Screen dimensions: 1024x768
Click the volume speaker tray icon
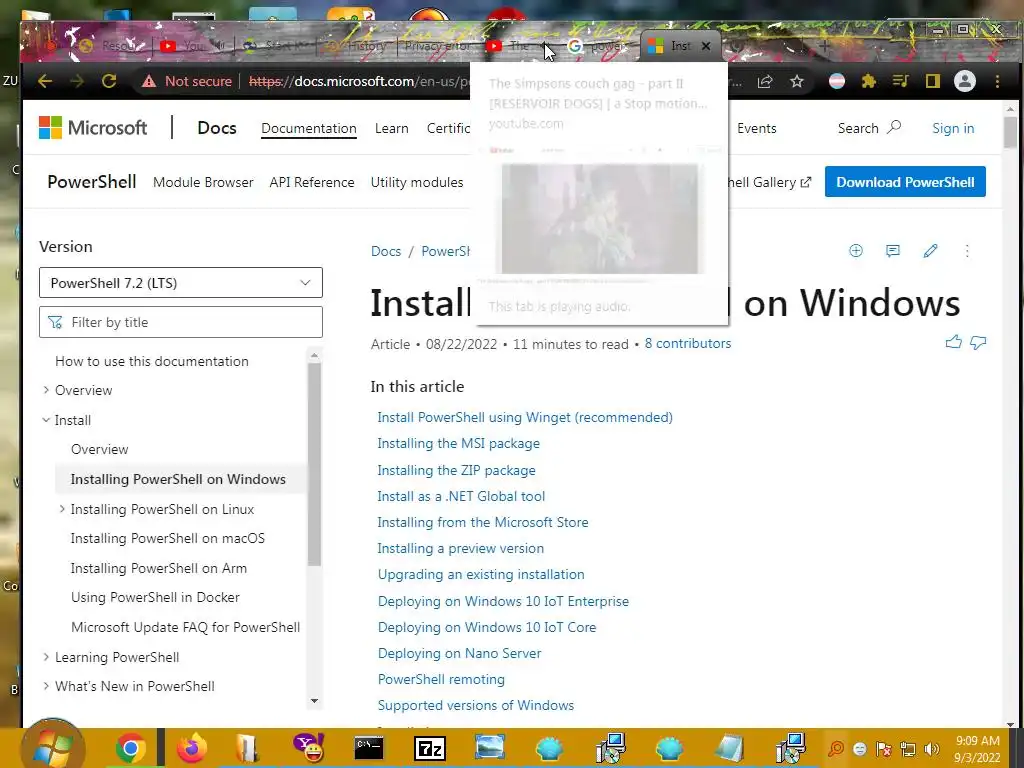(x=932, y=749)
